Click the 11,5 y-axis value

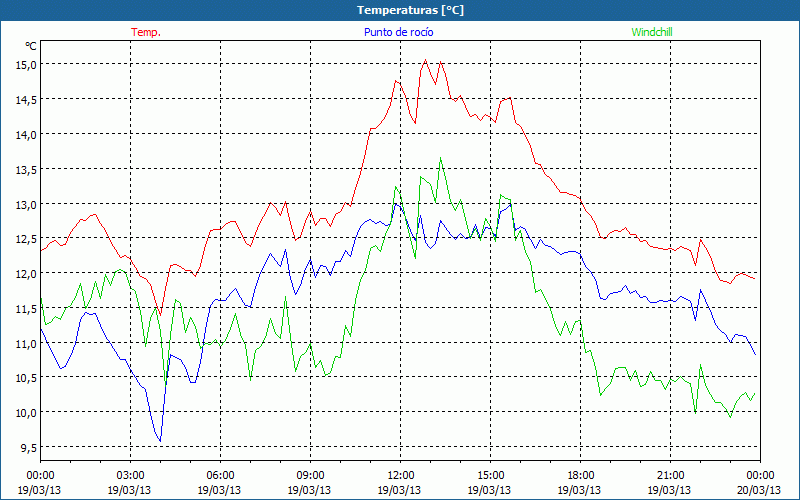[x=26, y=308]
